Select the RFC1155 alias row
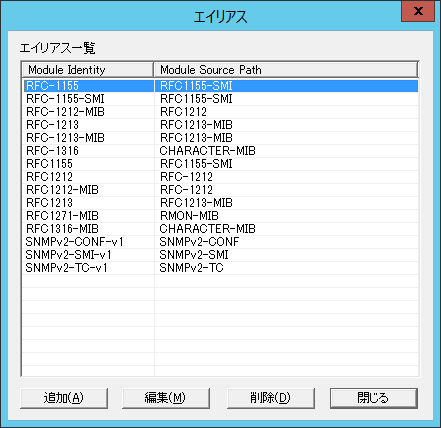Screen dimensions: 441x428 pos(220,164)
